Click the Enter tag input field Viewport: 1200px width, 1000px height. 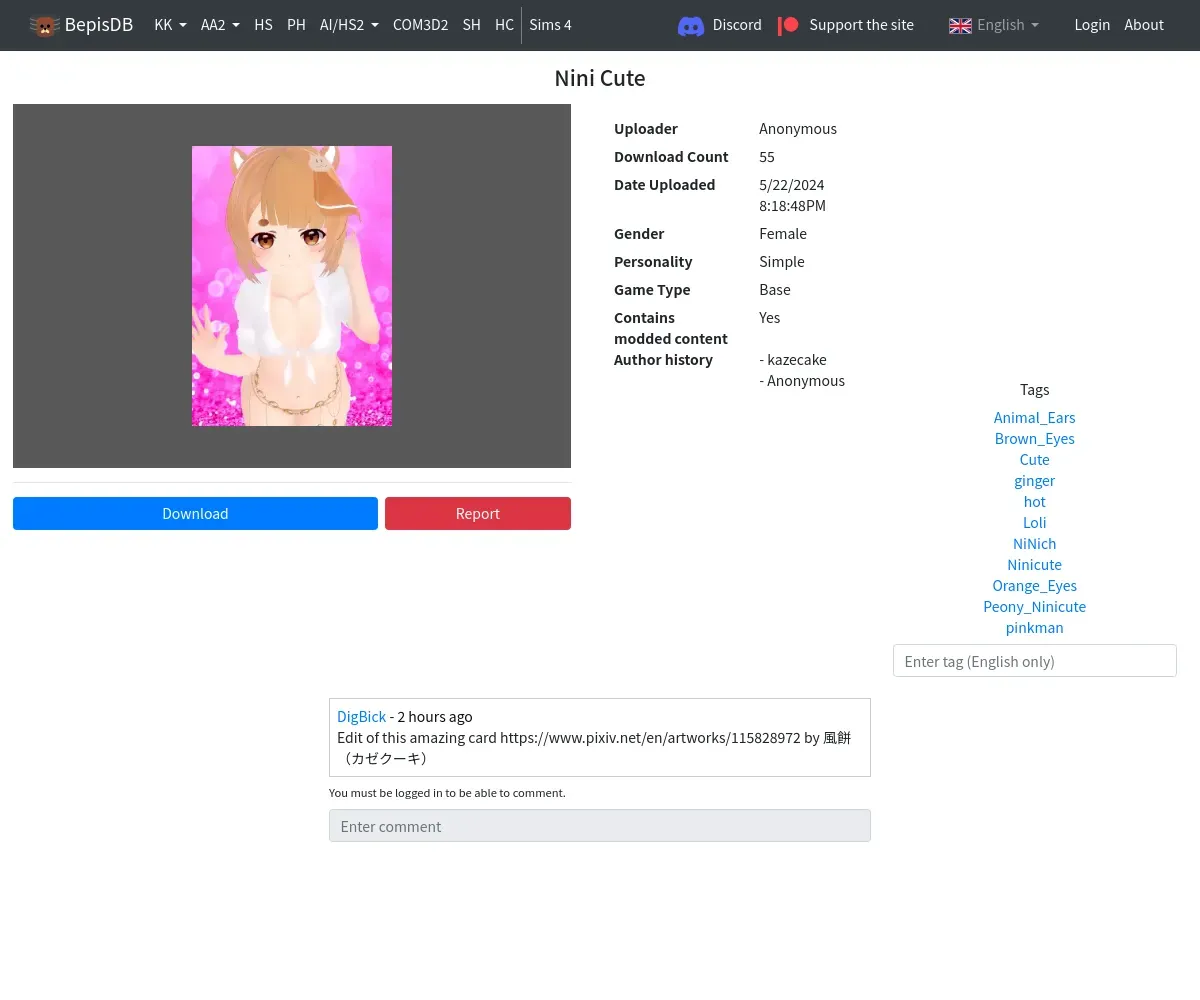[x=1035, y=661]
